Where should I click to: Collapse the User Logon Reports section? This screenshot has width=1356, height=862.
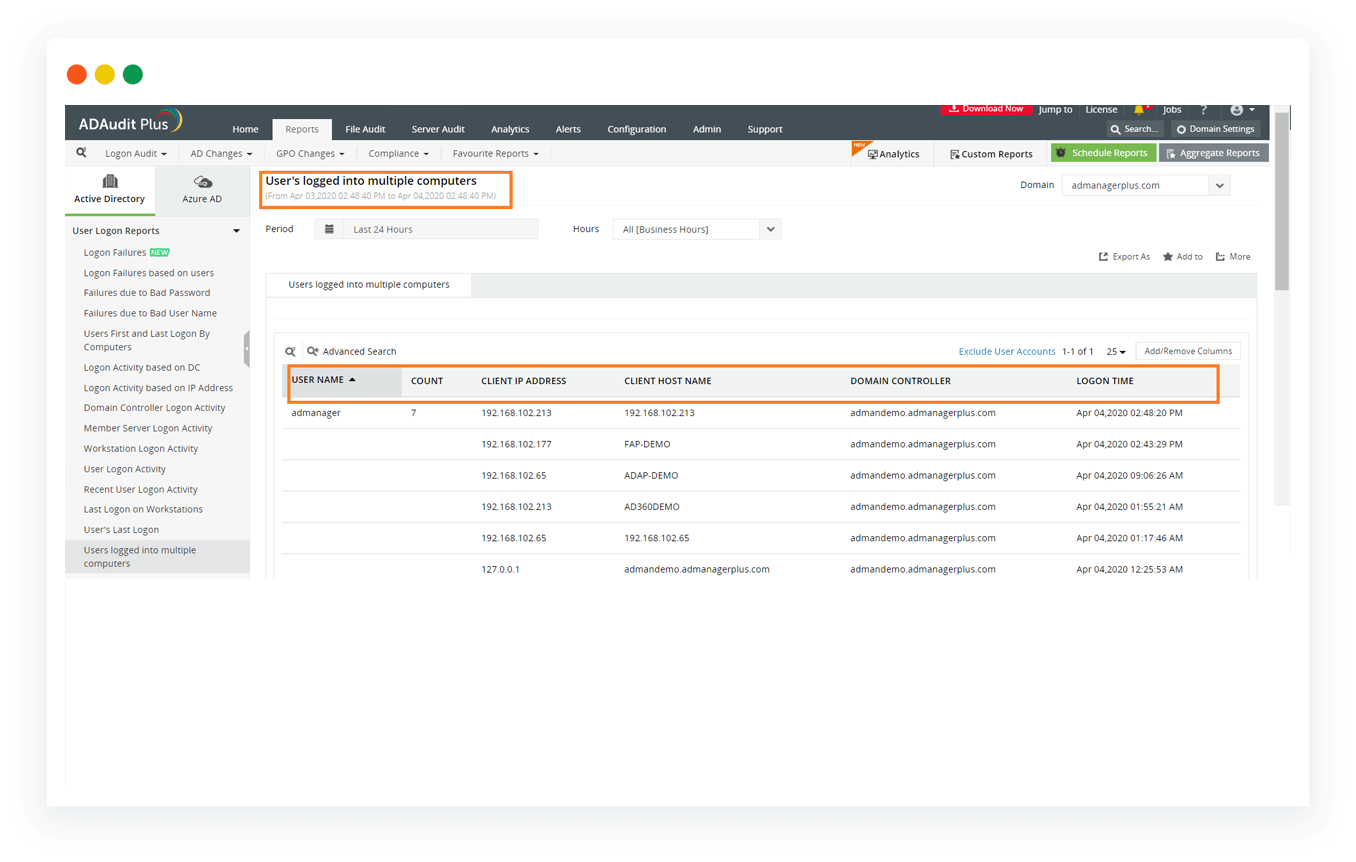pos(236,231)
